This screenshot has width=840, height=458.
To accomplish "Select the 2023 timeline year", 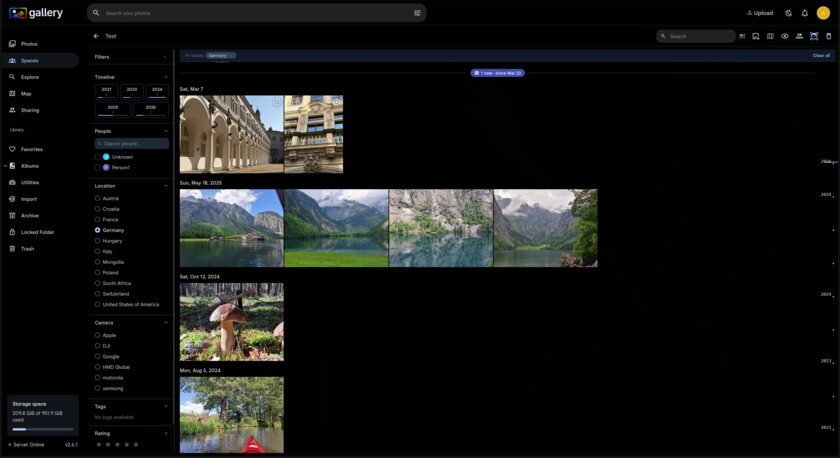I will click(132, 92).
